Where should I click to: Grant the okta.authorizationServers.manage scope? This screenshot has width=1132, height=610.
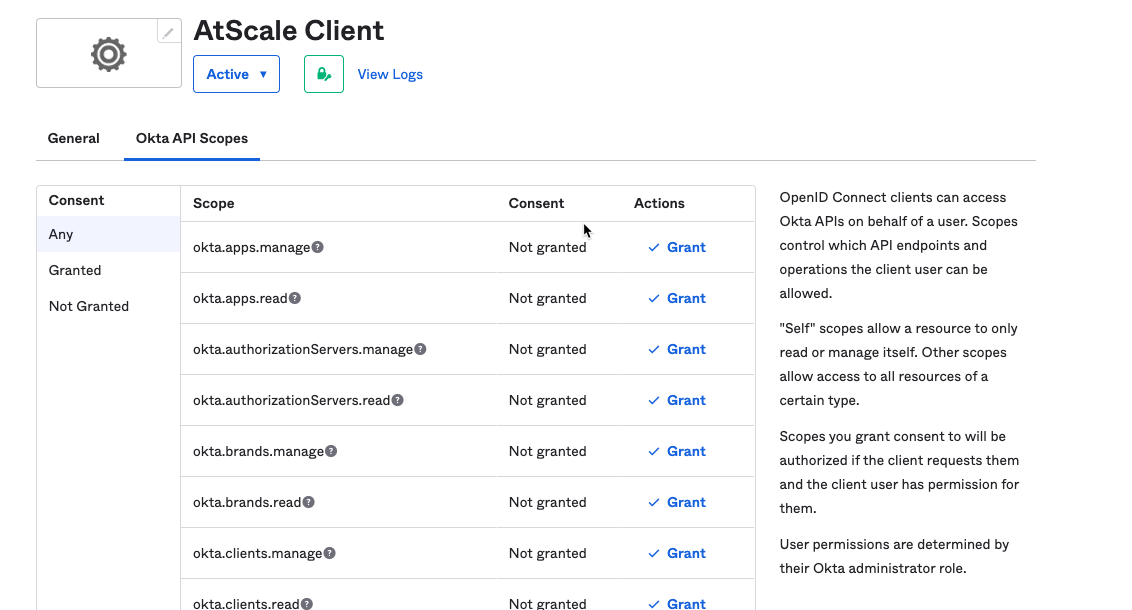(676, 349)
